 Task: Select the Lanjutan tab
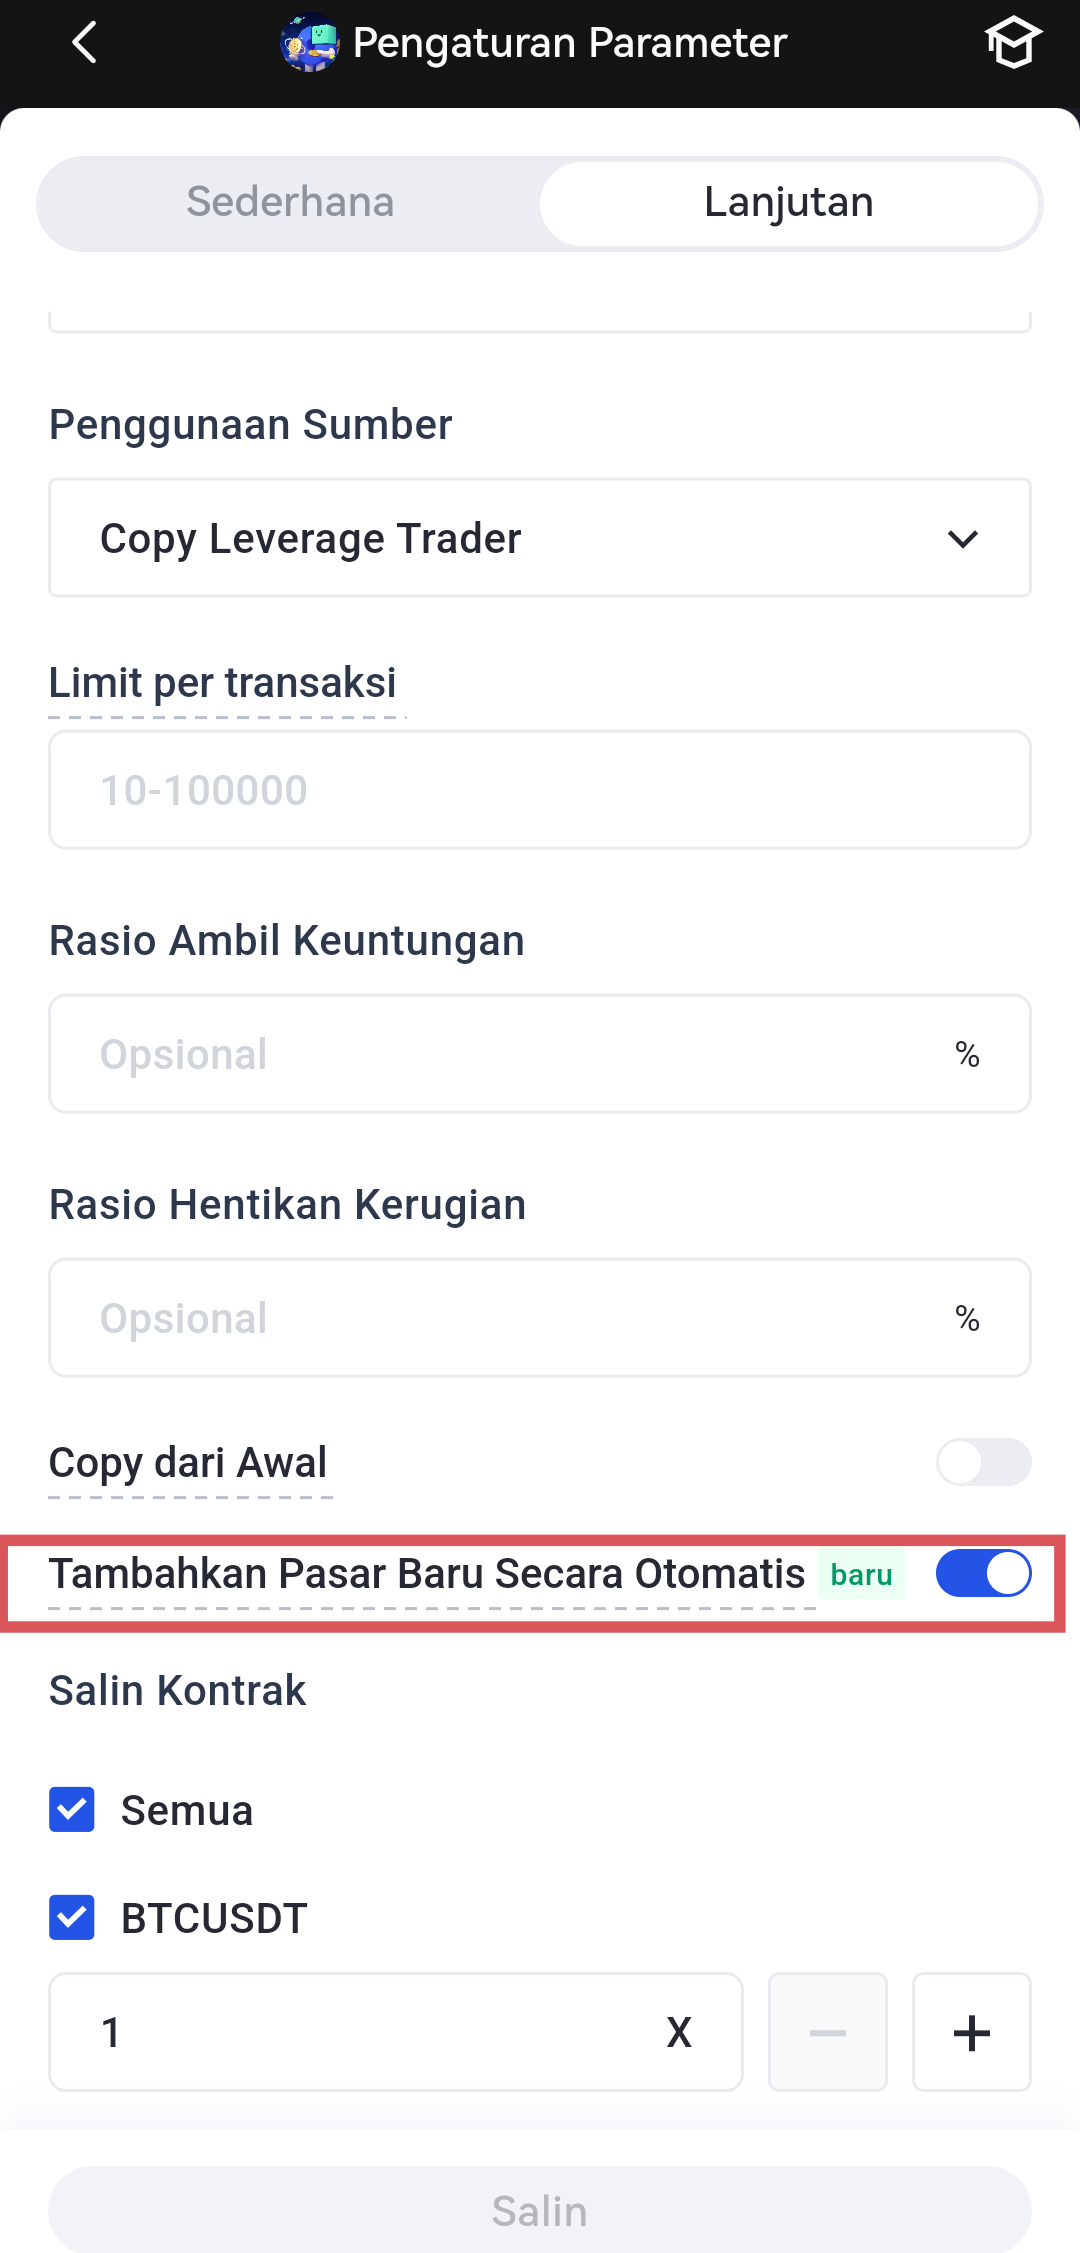tap(789, 203)
